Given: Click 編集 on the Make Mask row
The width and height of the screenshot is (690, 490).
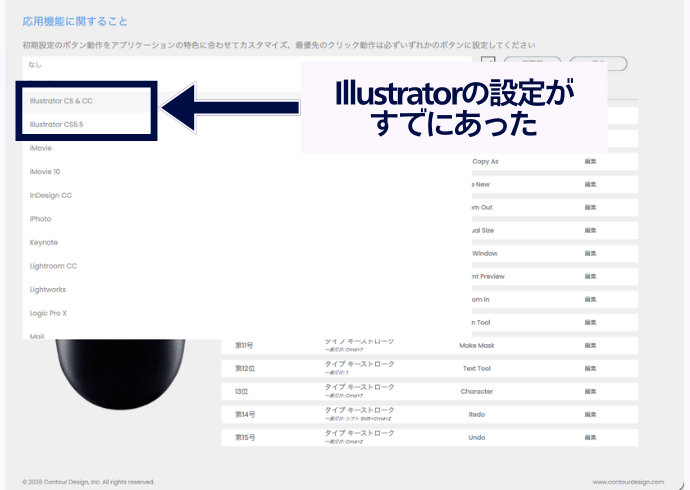Looking at the screenshot, I should click(591, 345).
